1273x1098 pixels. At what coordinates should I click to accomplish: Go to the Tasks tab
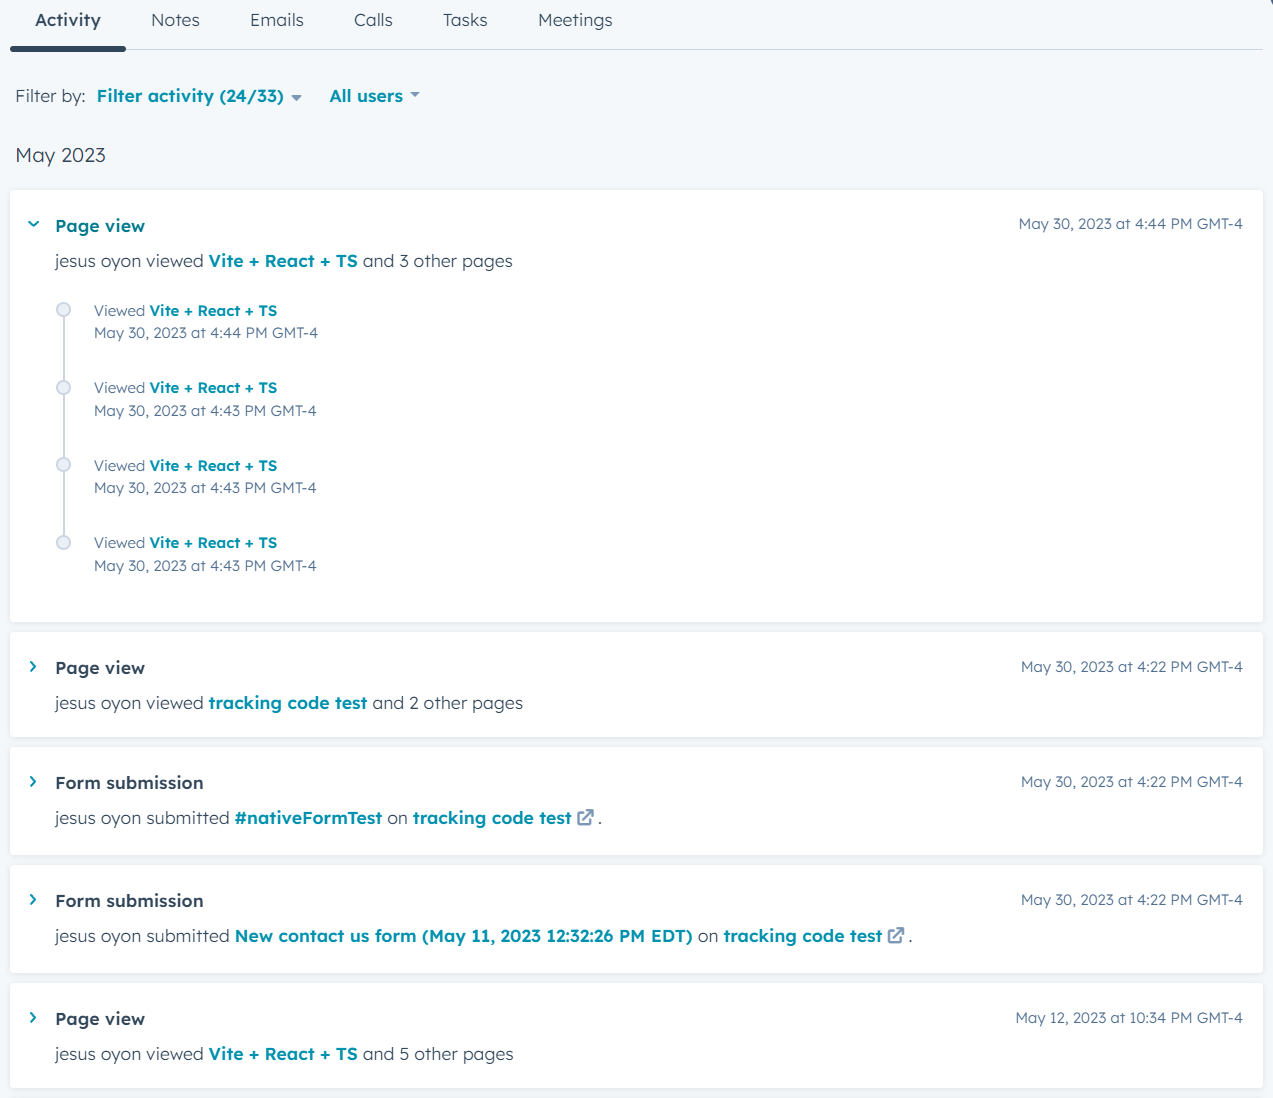point(465,20)
